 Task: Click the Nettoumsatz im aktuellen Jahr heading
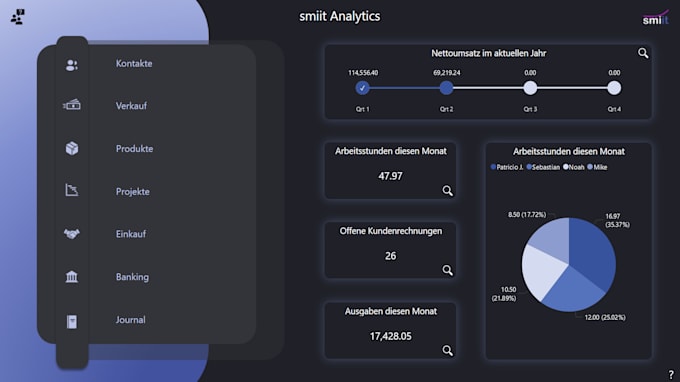coord(488,53)
